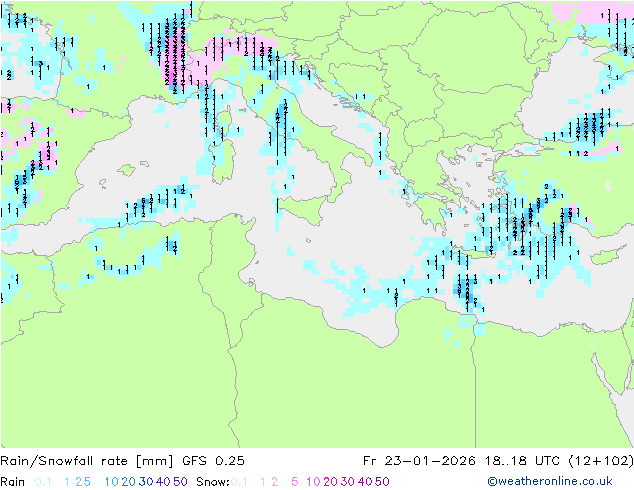The image size is (634, 490).
Task: Click the 'Snow:' legend label
Action: coord(213,482)
